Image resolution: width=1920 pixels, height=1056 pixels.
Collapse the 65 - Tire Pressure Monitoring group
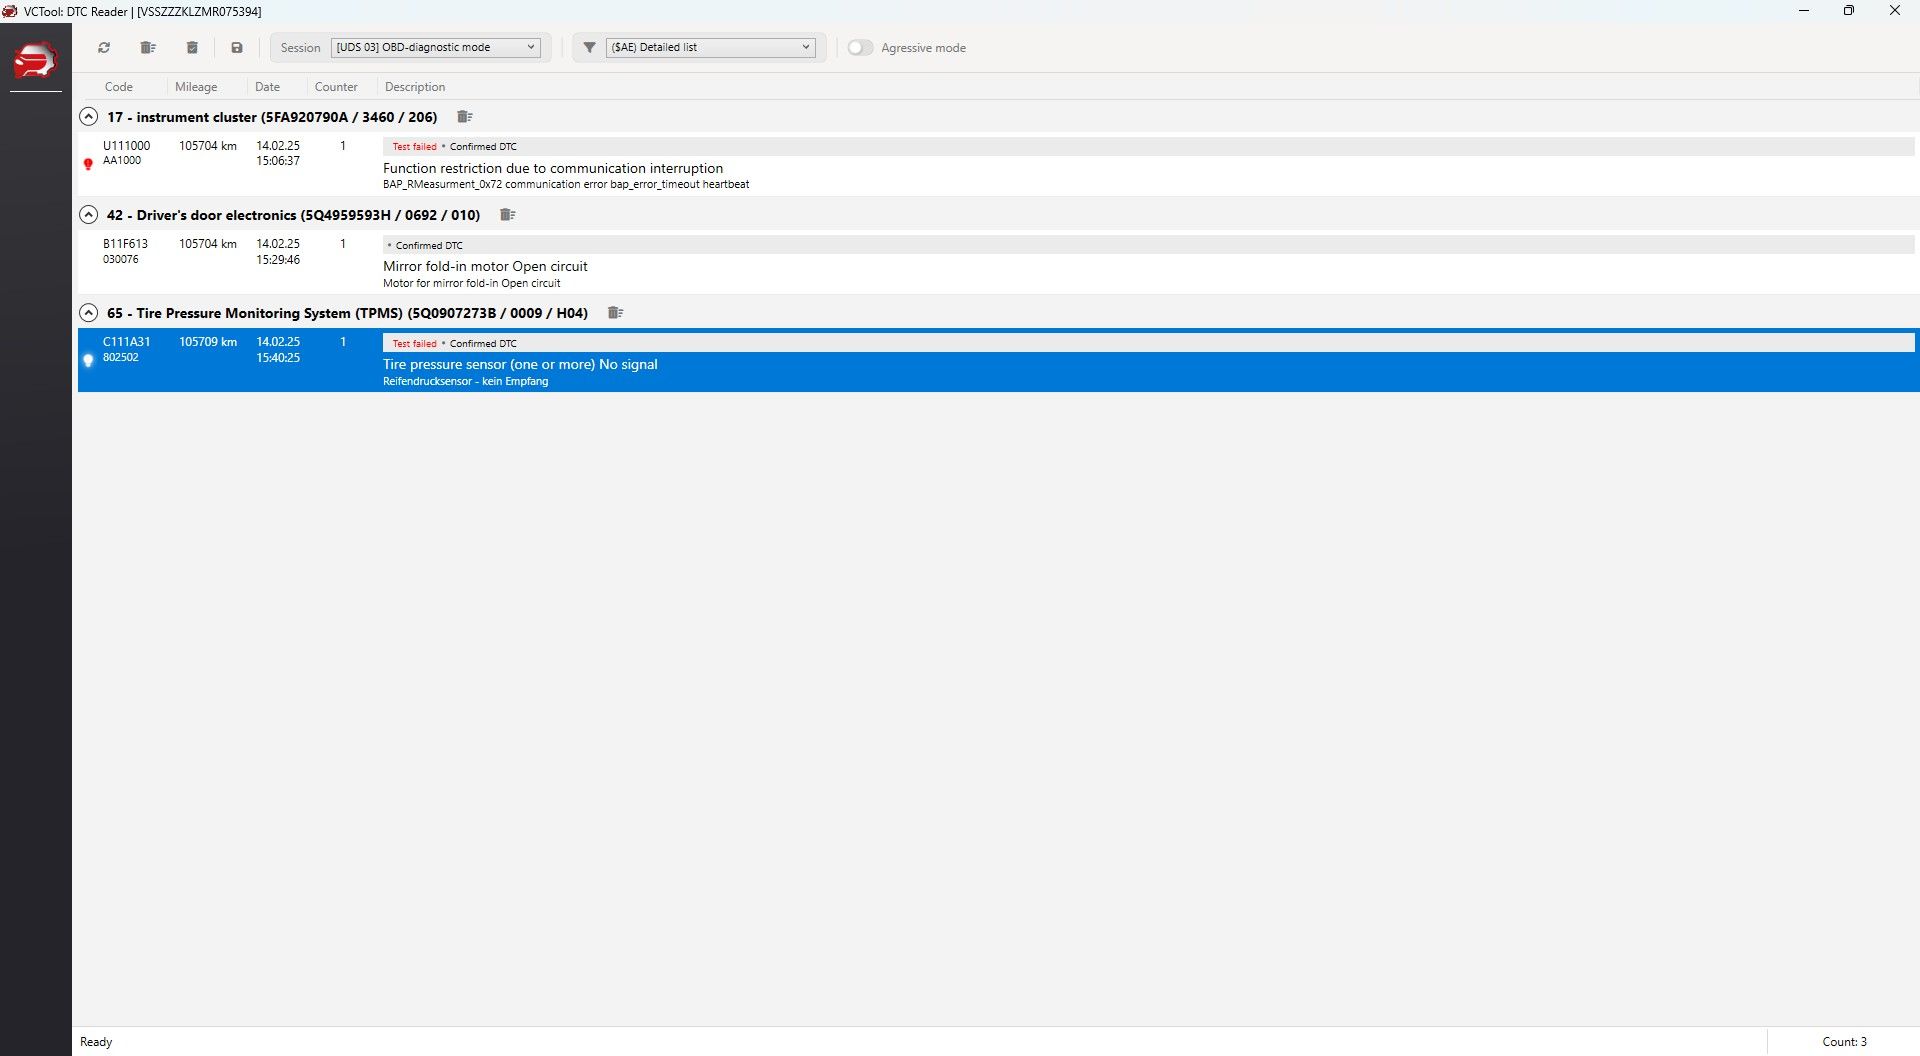89,313
